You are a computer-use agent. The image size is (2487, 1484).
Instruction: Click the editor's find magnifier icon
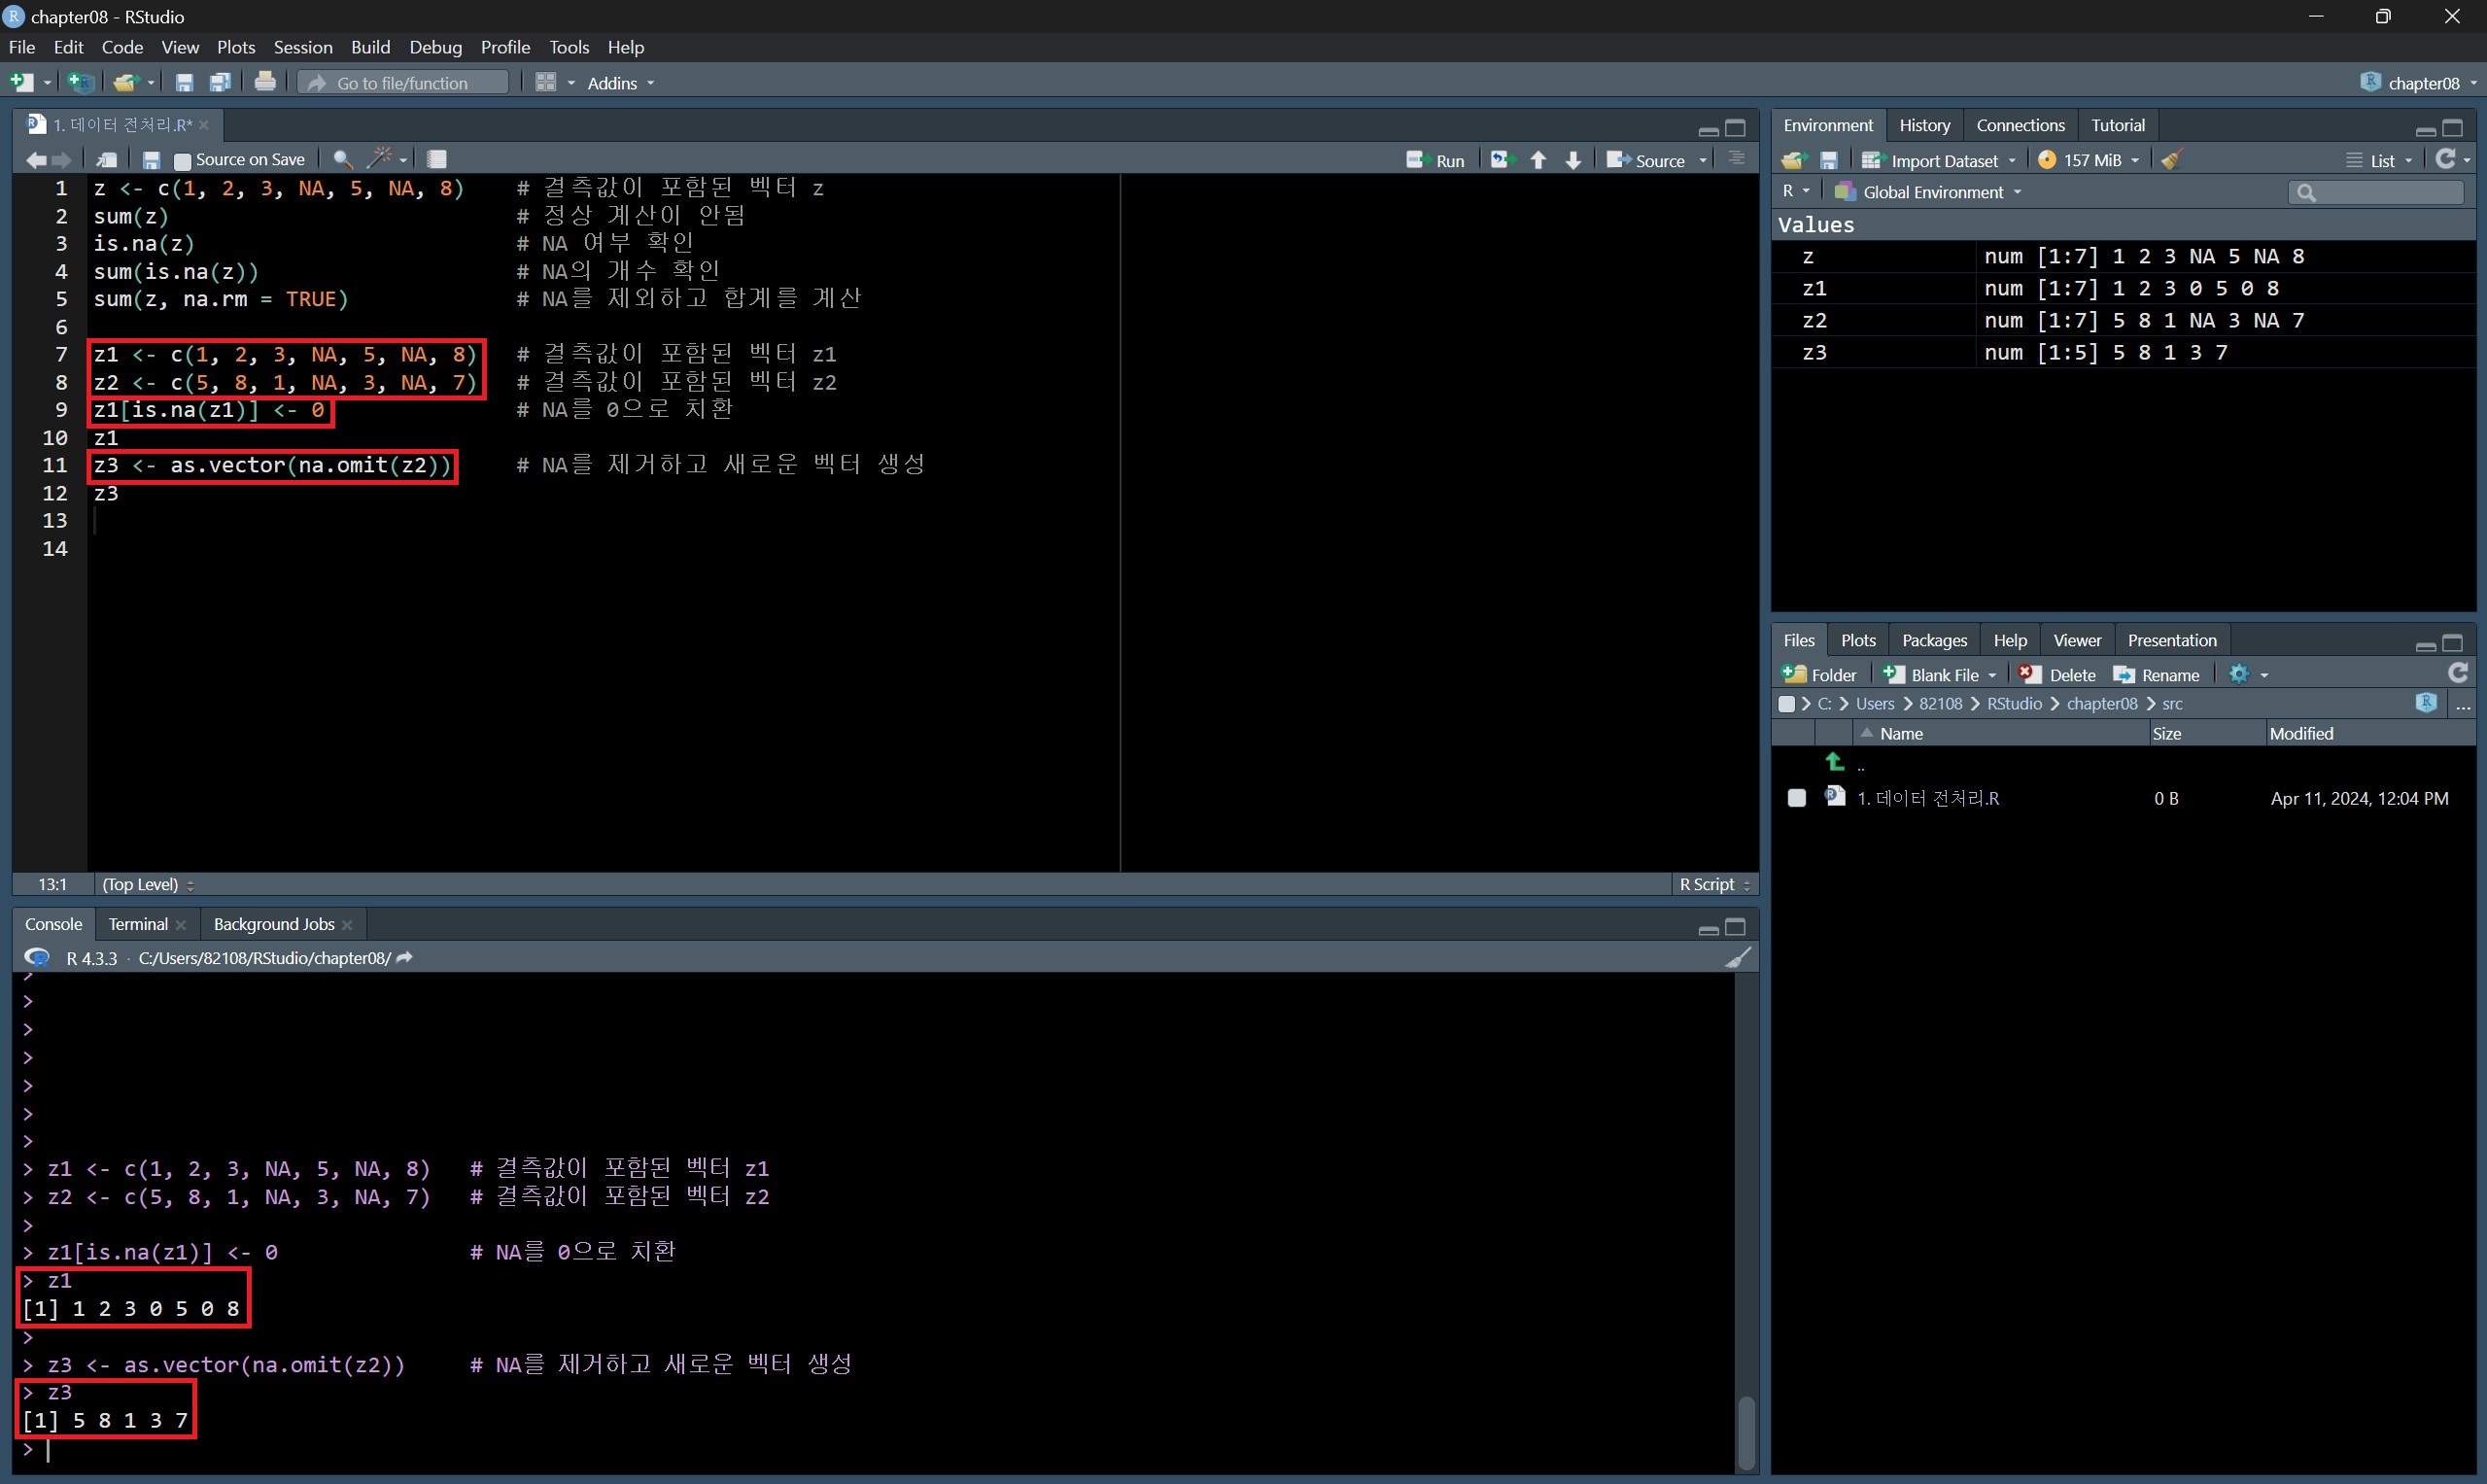pyautogui.click(x=342, y=159)
